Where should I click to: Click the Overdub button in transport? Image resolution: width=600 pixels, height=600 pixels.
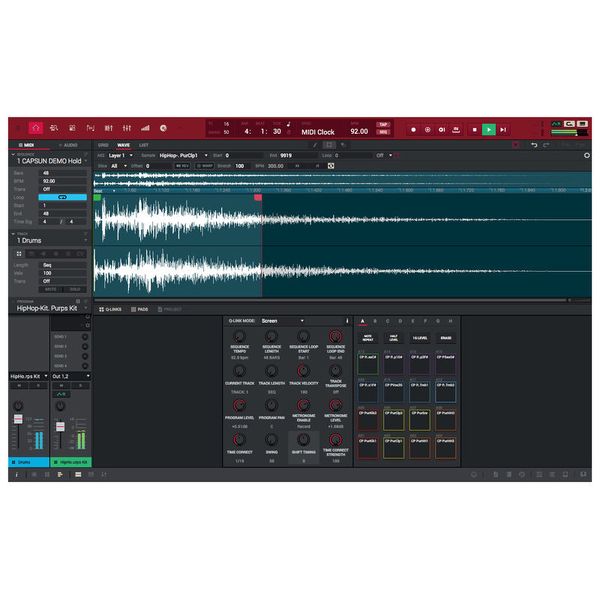427,130
